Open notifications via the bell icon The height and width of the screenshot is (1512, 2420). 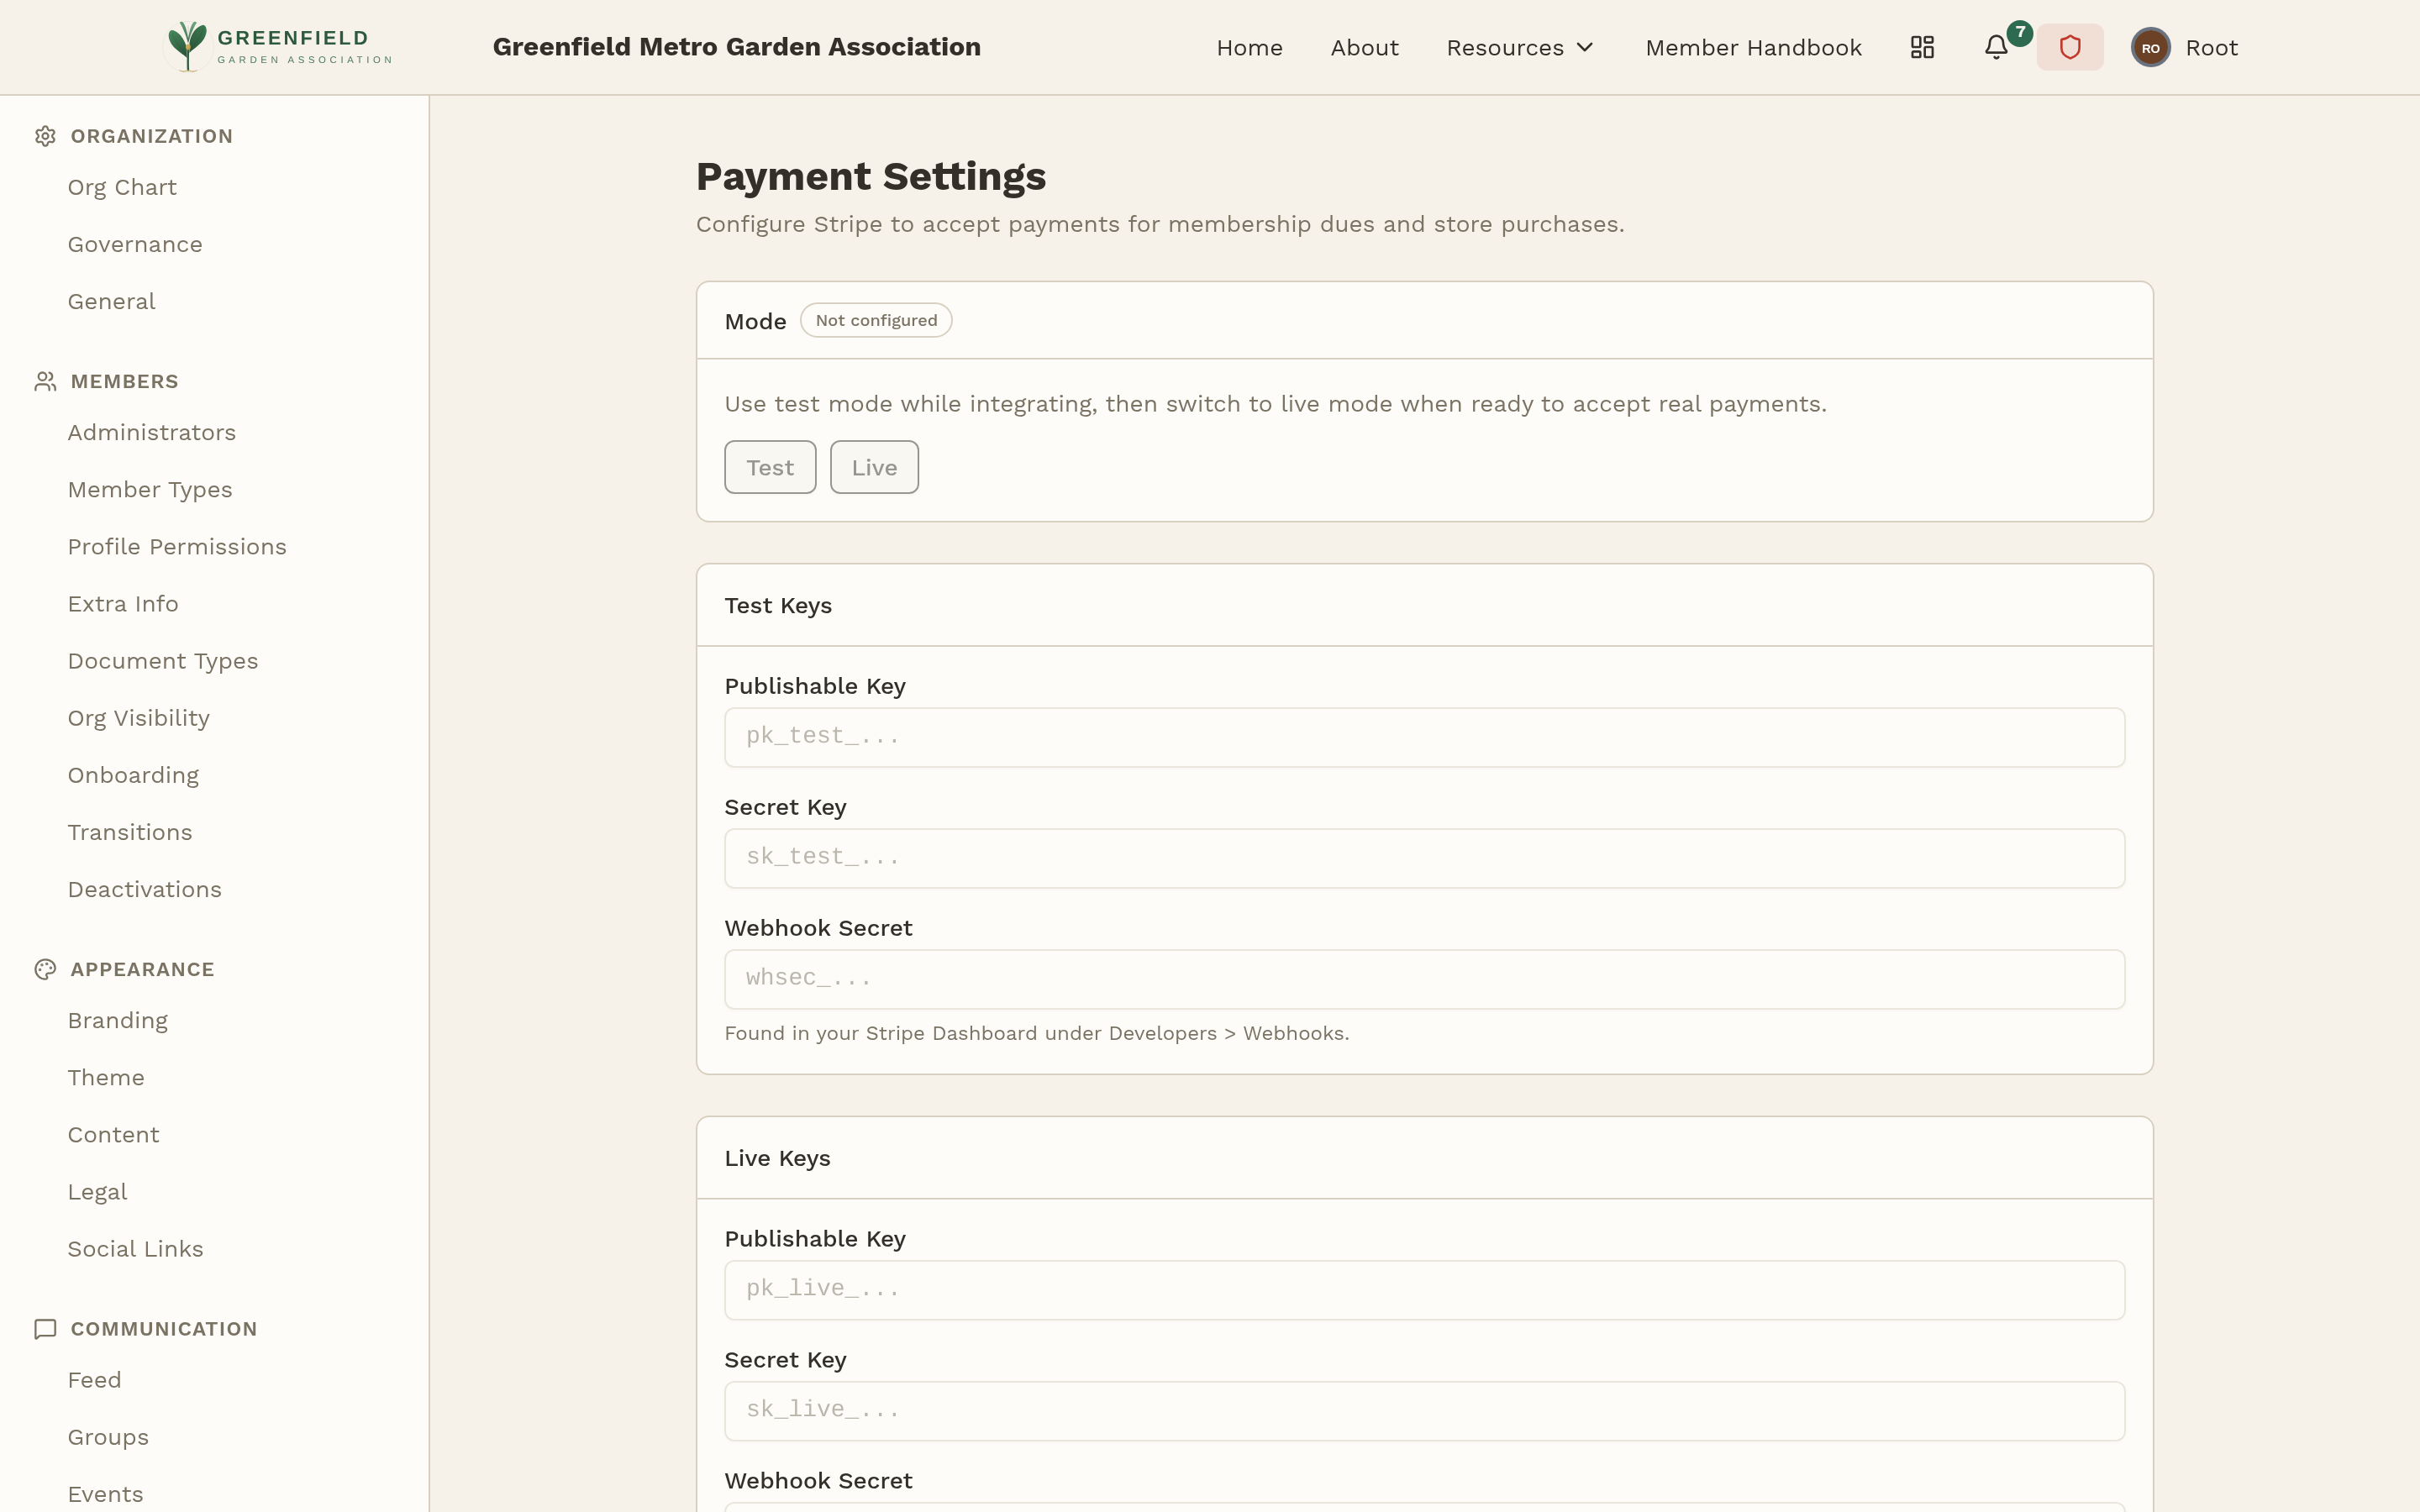pos(1997,46)
